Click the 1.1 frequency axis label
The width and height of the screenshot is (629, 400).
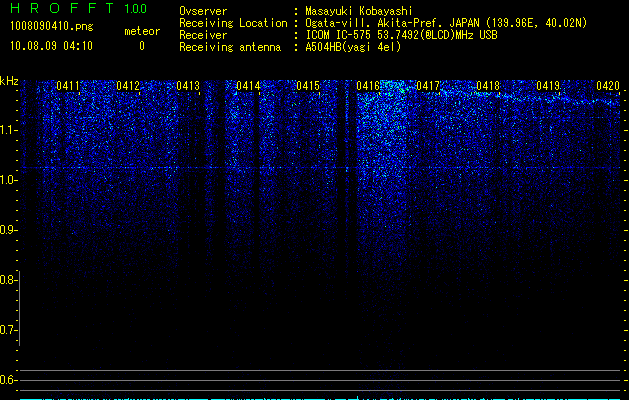tap(8, 130)
